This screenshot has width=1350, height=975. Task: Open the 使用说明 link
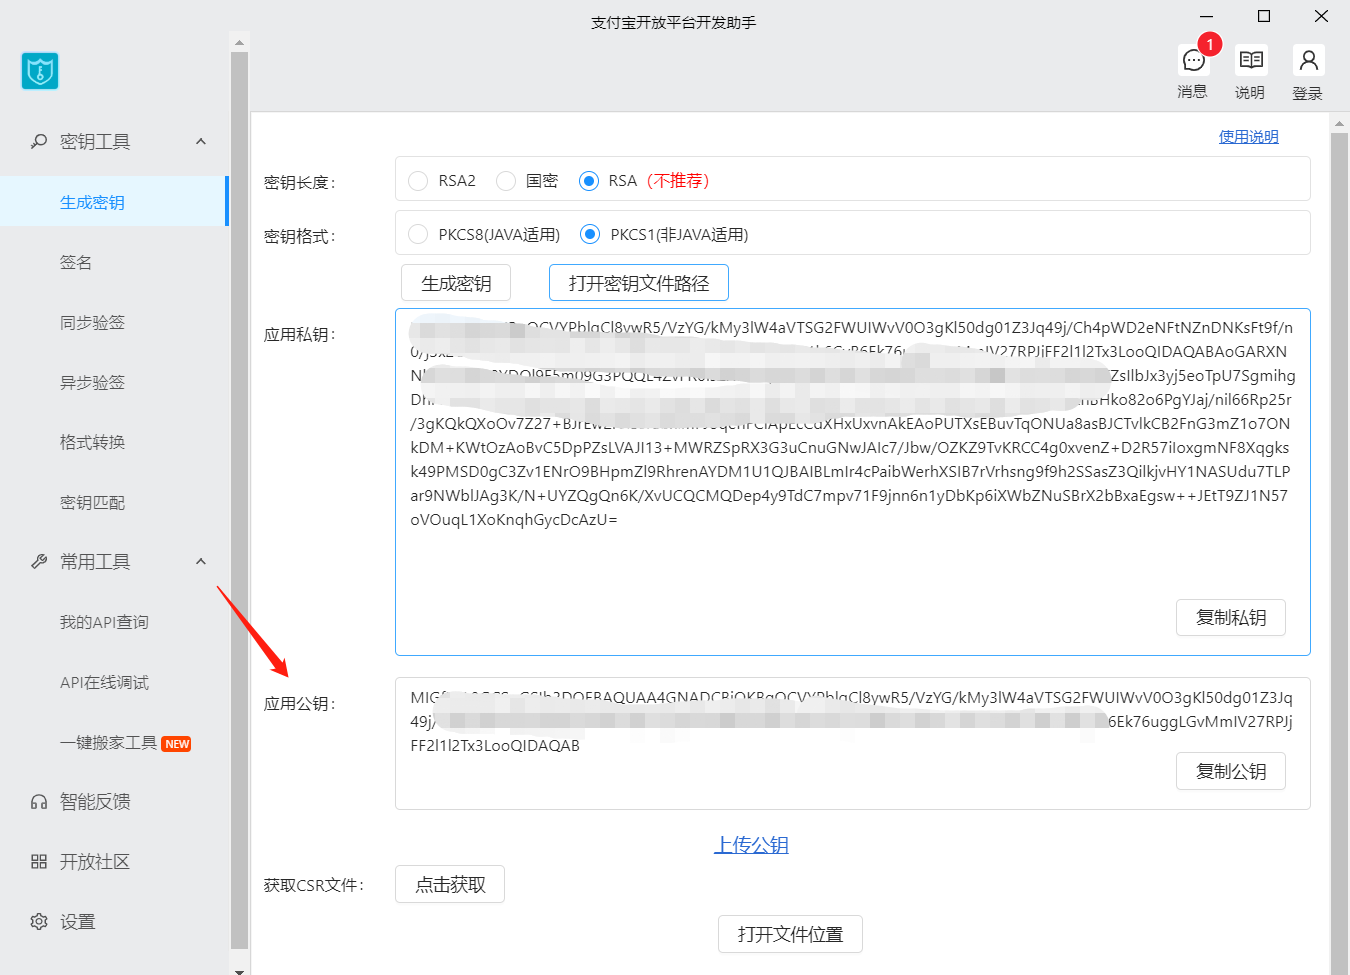point(1248,137)
